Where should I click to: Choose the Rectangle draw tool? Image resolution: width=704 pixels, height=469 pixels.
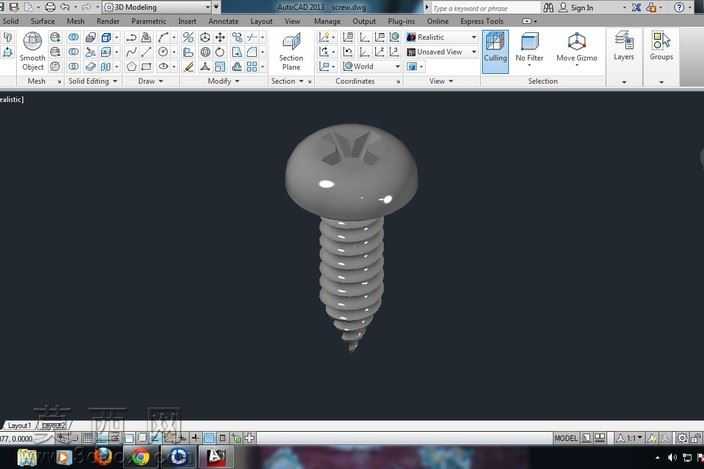pyautogui.click(x=146, y=67)
